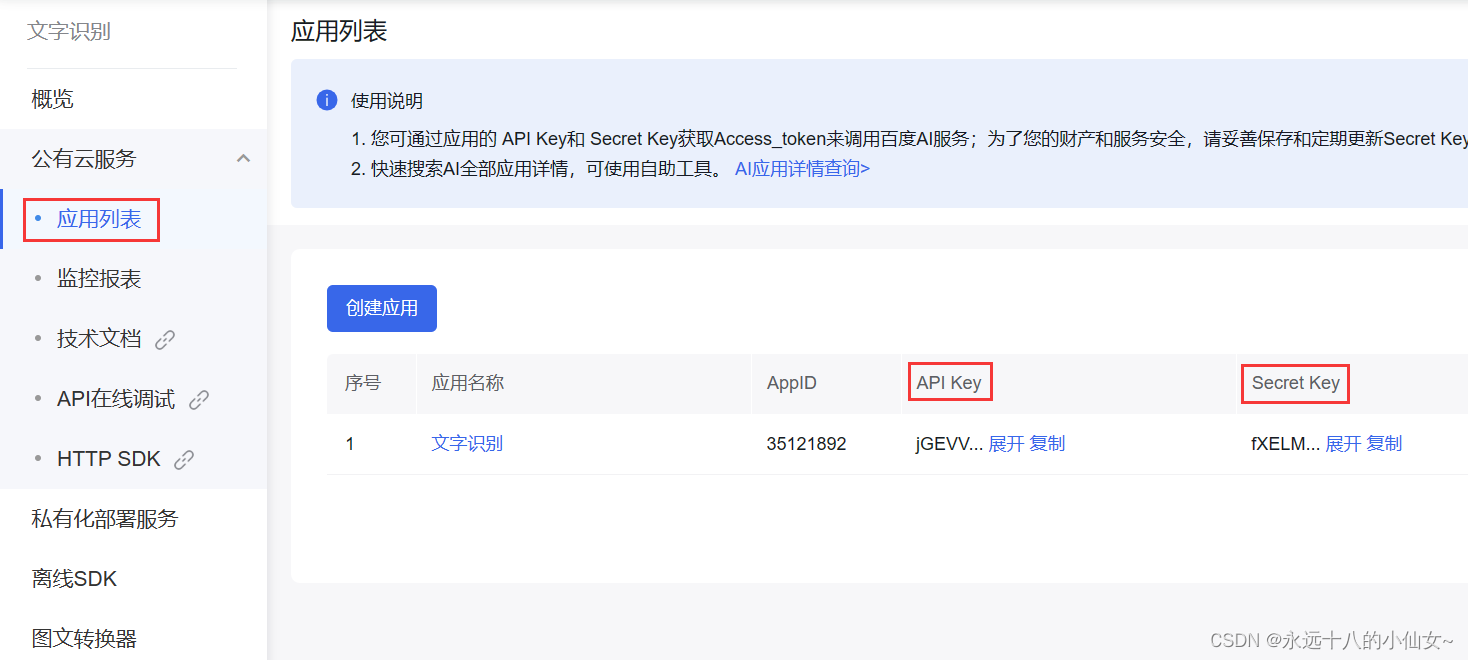Collapse the 公有云服务 section chevron
The height and width of the screenshot is (660, 1468).
[x=243, y=158]
